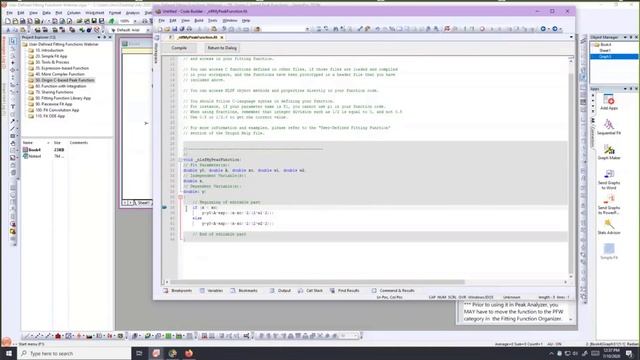640x360 pixels.
Task: Collapse the void function code block
Action: pos(180,160)
